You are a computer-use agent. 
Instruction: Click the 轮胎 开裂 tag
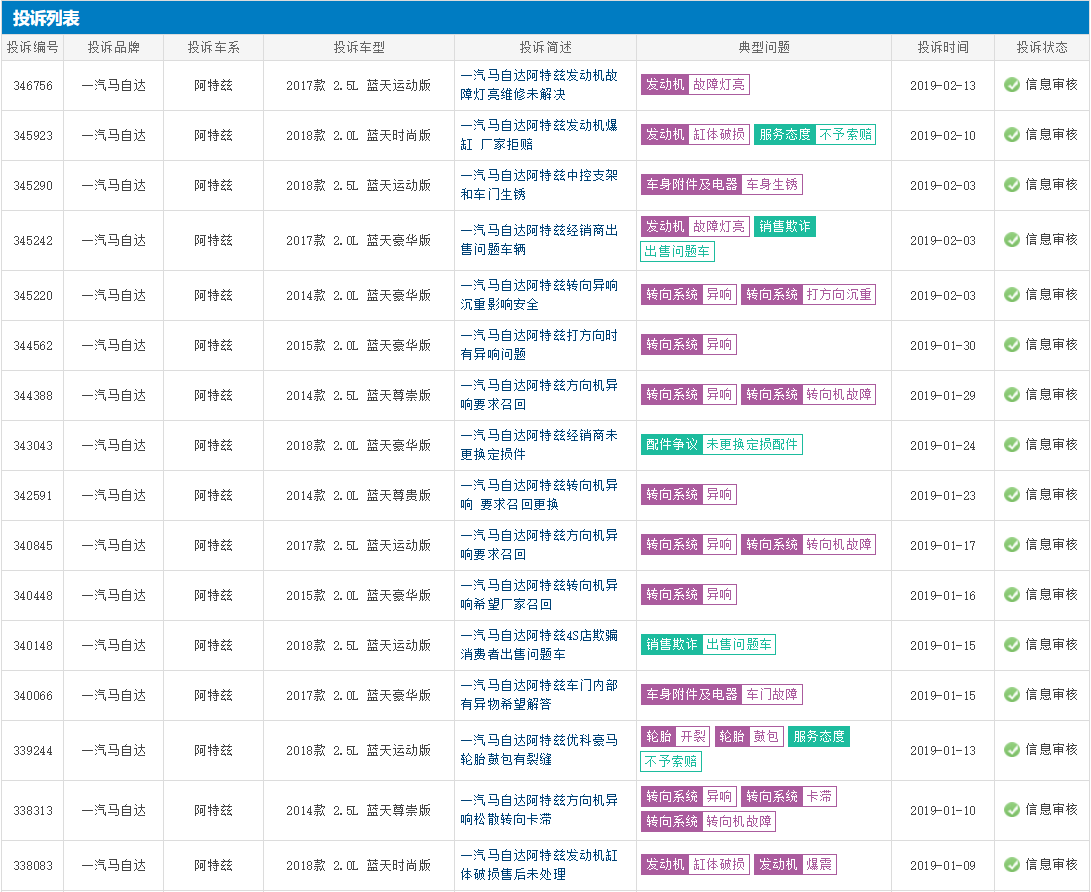675,737
